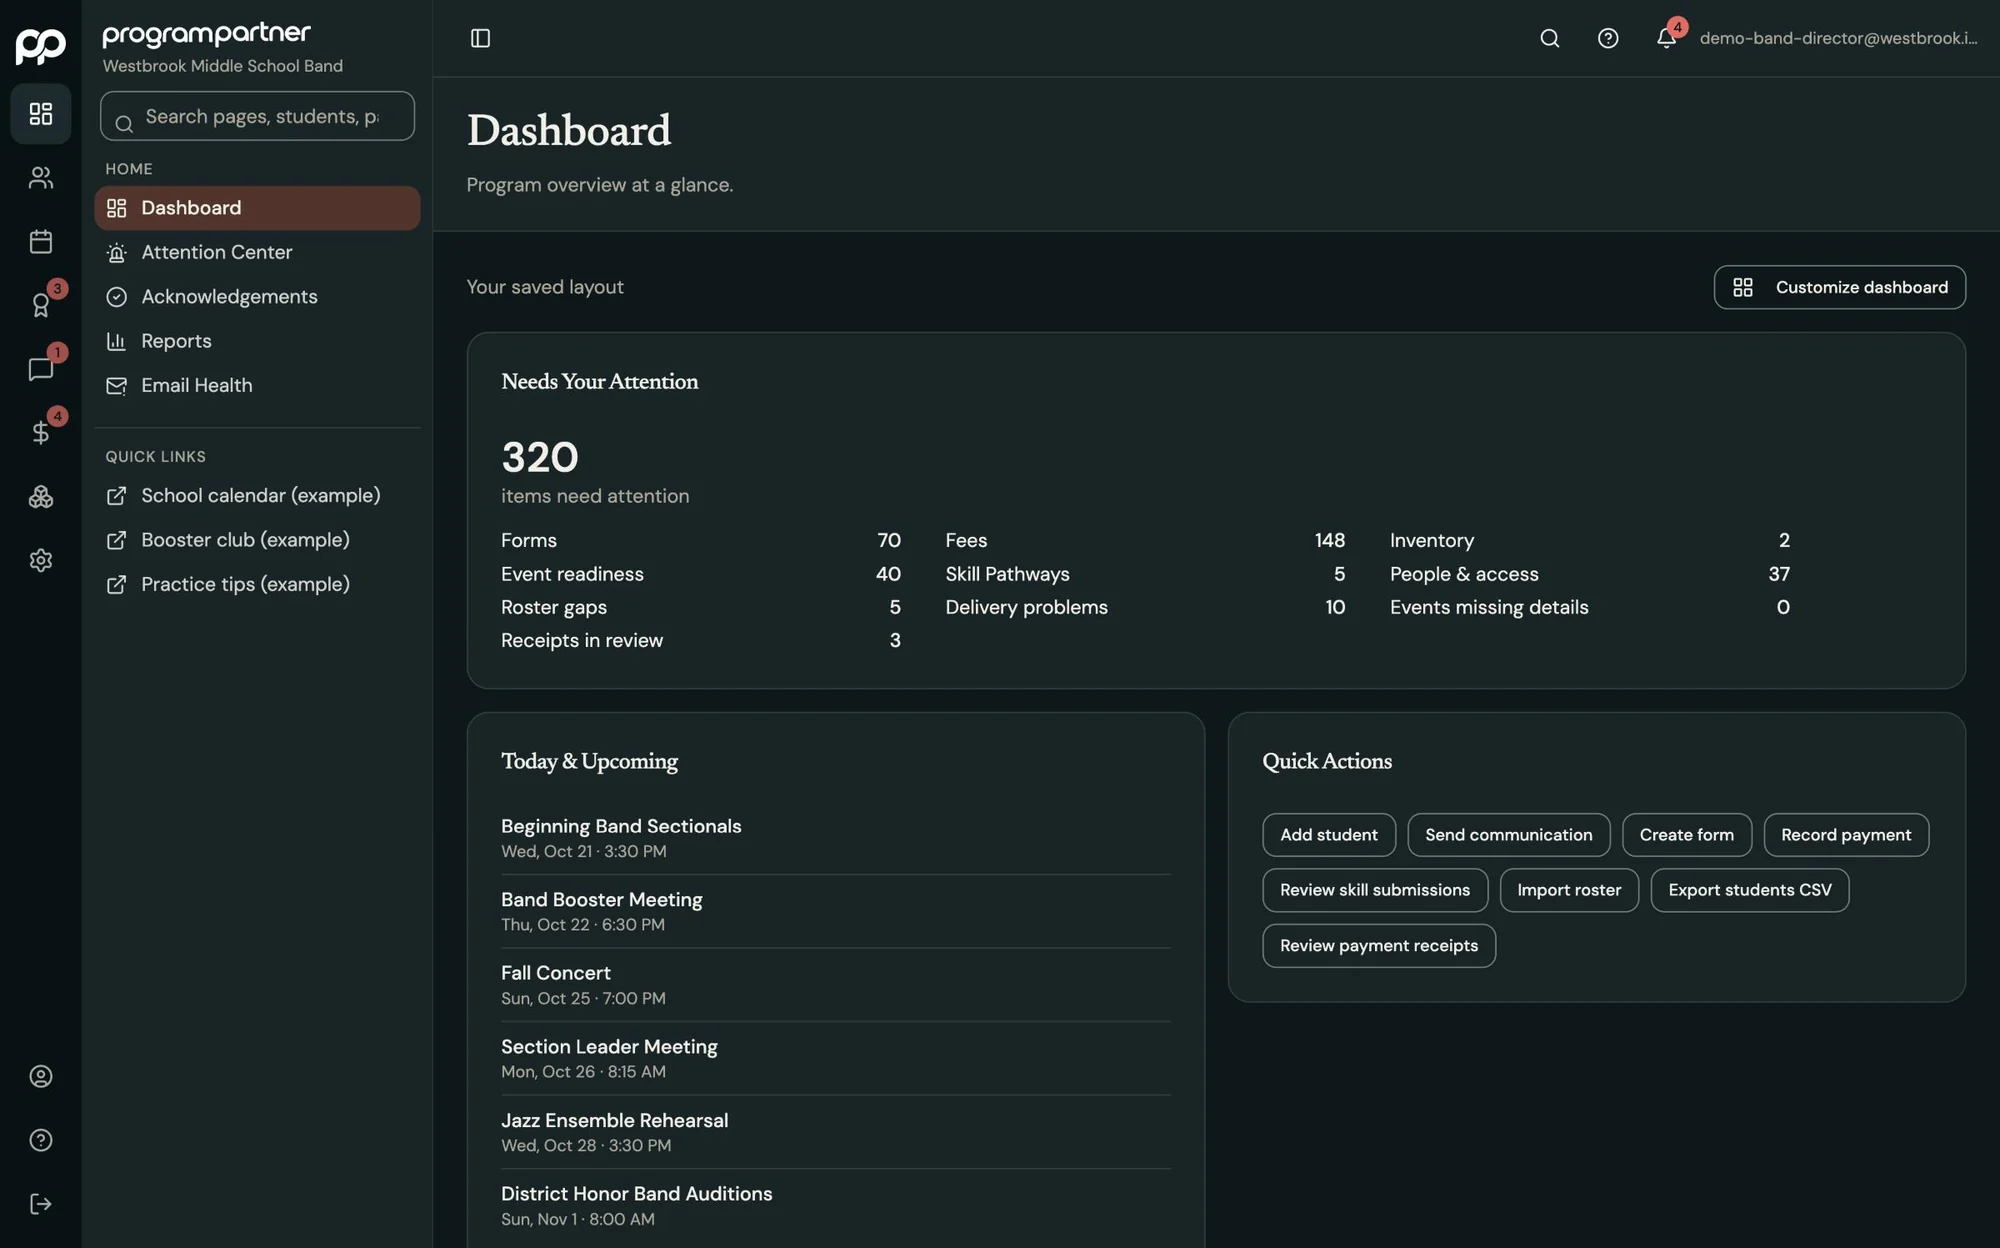The width and height of the screenshot is (2000, 1248).
Task: Open the people icon in left rail
Action: (40, 178)
